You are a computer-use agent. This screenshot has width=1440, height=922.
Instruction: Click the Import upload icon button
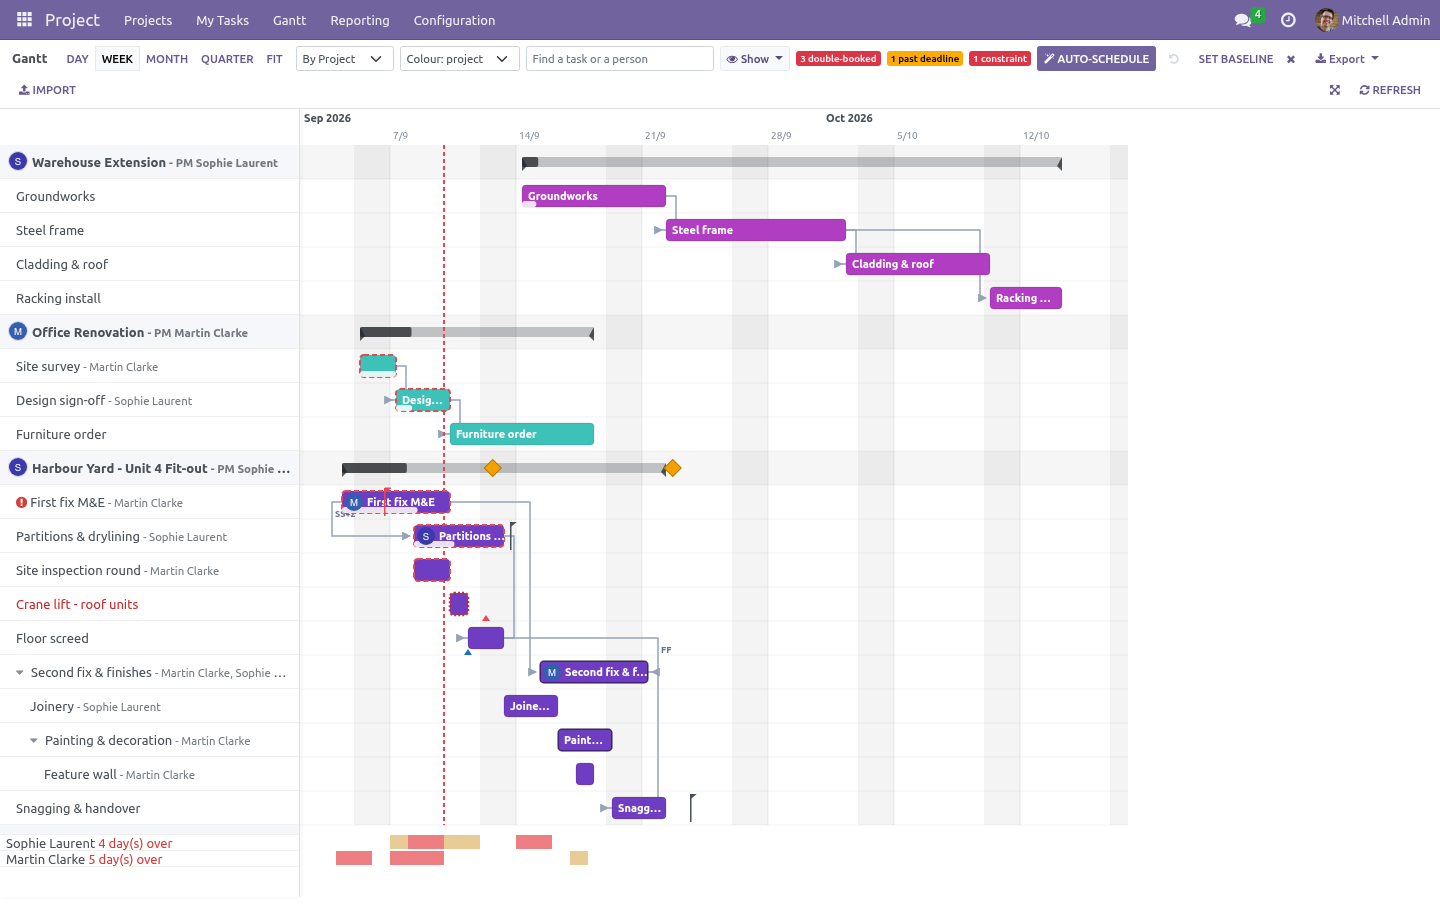pos(47,90)
